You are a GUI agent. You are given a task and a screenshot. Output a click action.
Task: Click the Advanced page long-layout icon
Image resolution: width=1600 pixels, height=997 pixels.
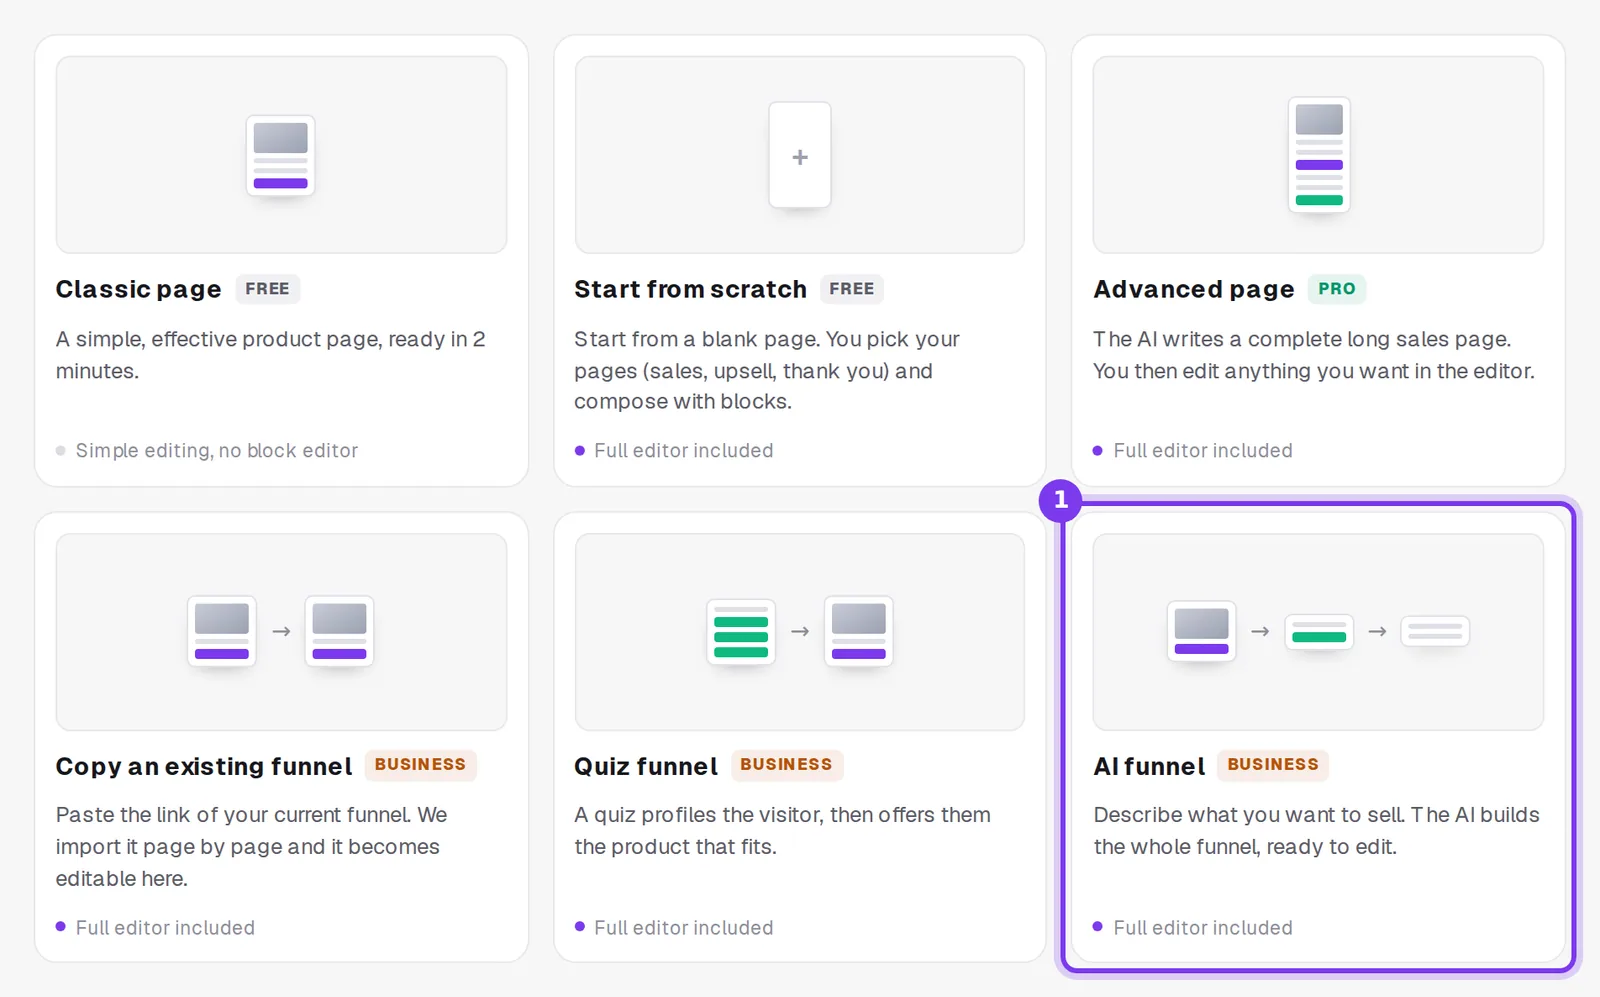tap(1319, 155)
